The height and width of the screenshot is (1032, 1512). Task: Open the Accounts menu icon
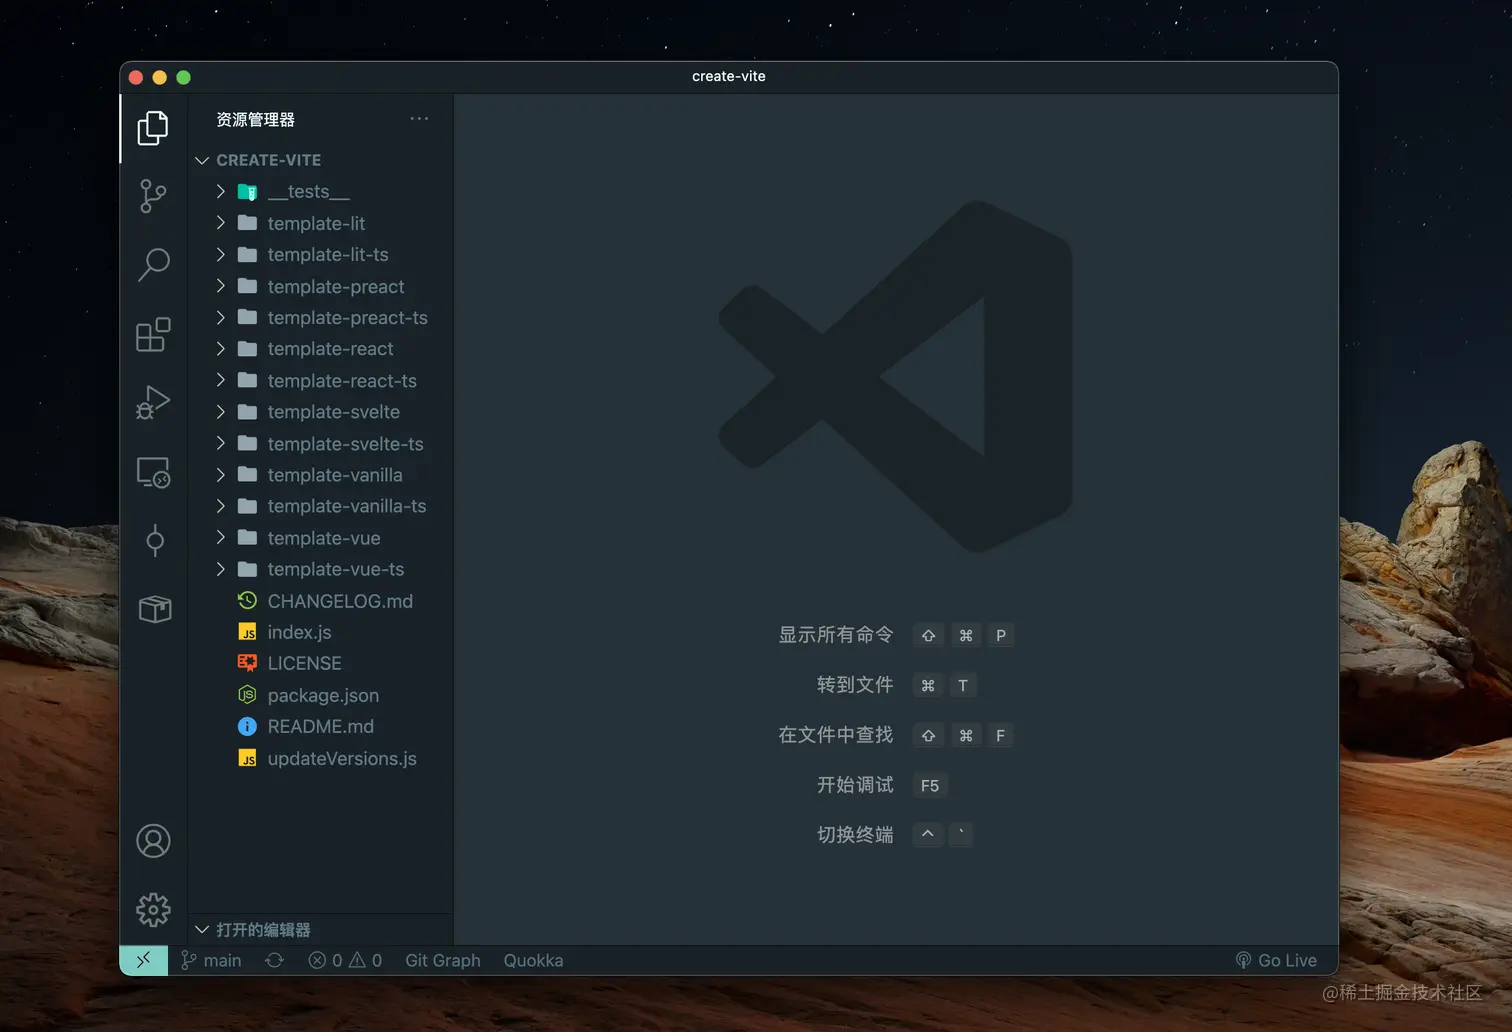pyautogui.click(x=153, y=841)
